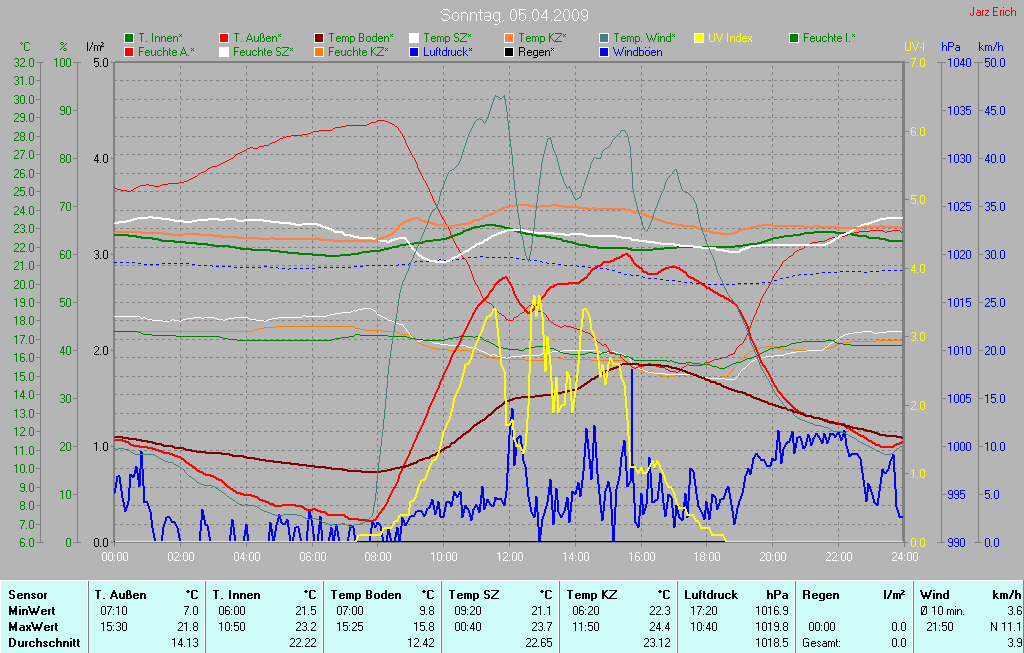Viewport: 1024px width, 653px height.
Task: Click the white Feuchte SZ legend swatch
Action: pos(224,52)
